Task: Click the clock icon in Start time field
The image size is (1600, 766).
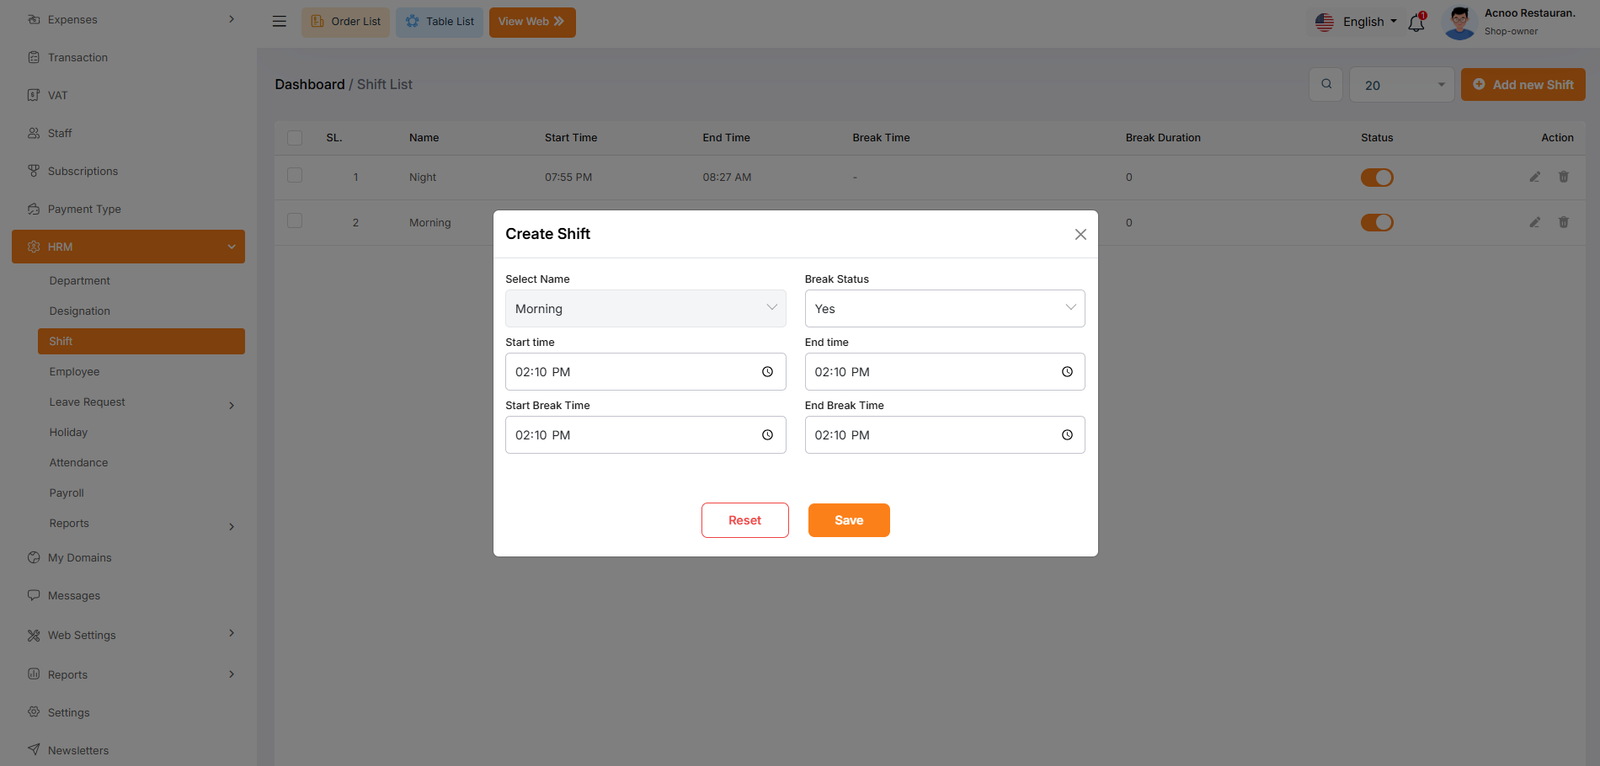Action: click(x=767, y=372)
